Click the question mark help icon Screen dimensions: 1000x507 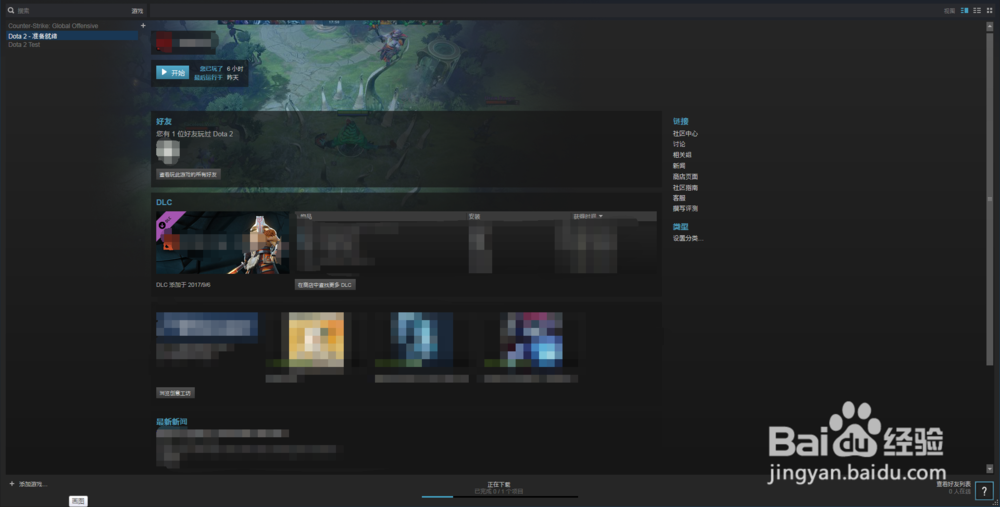tap(984, 490)
